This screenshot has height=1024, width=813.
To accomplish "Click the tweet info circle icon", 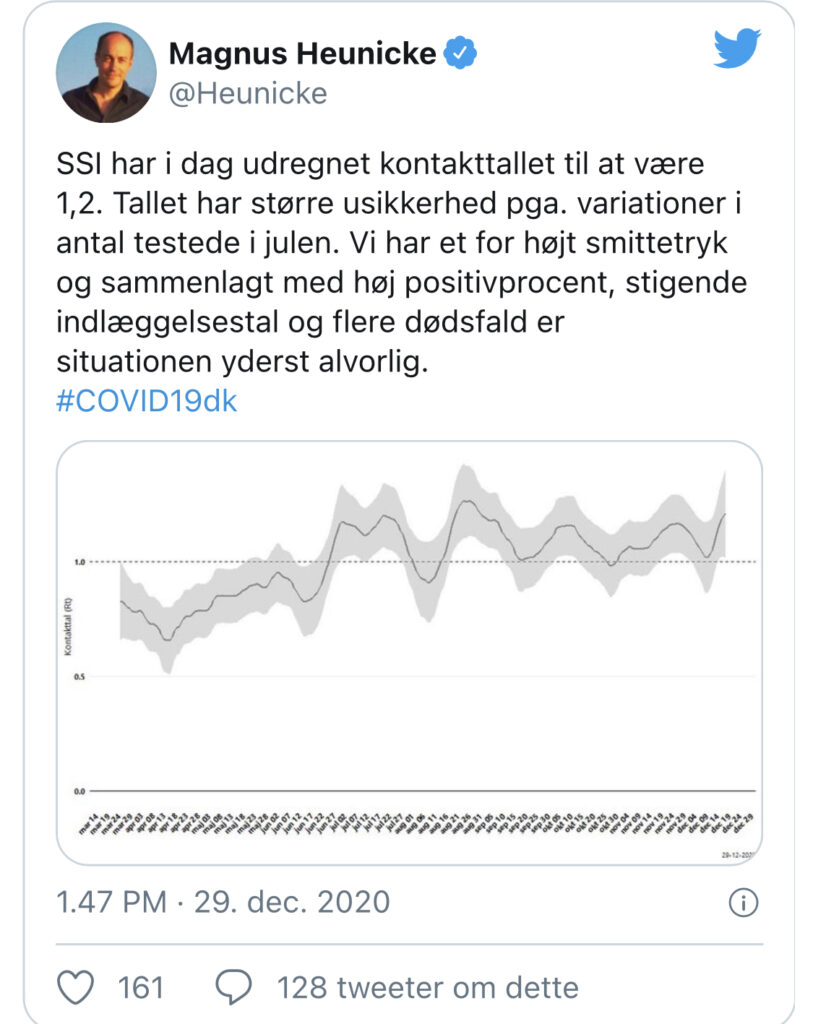I will pyautogui.click(x=743, y=903).
